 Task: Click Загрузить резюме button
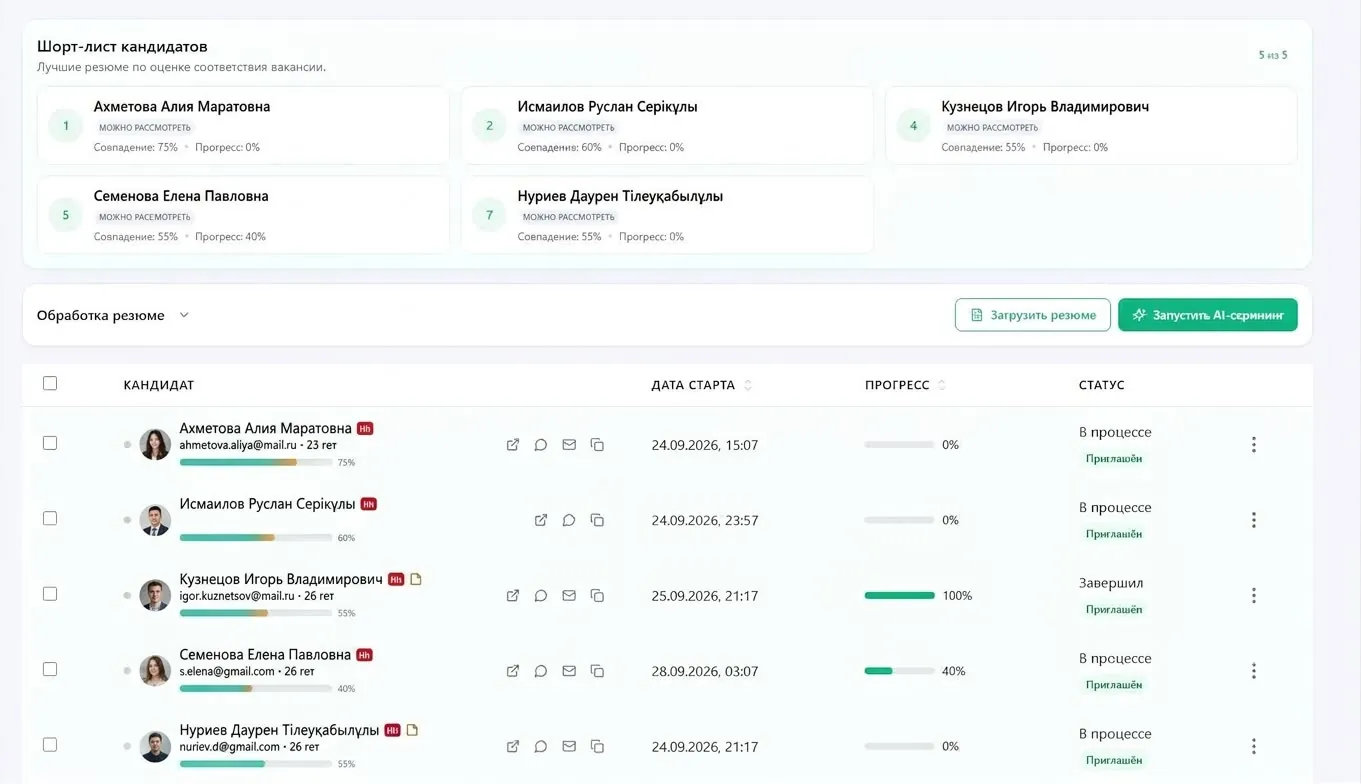tap(1033, 315)
